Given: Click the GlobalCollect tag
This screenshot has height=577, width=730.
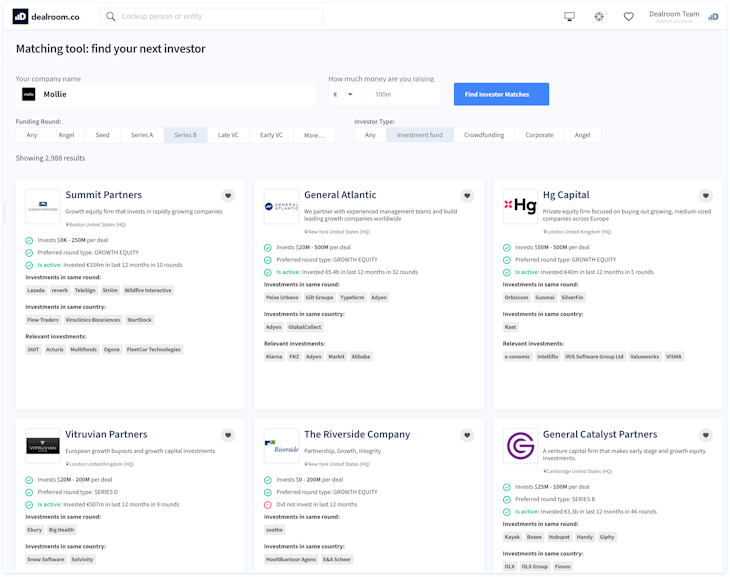Looking at the screenshot, I should coord(305,327).
